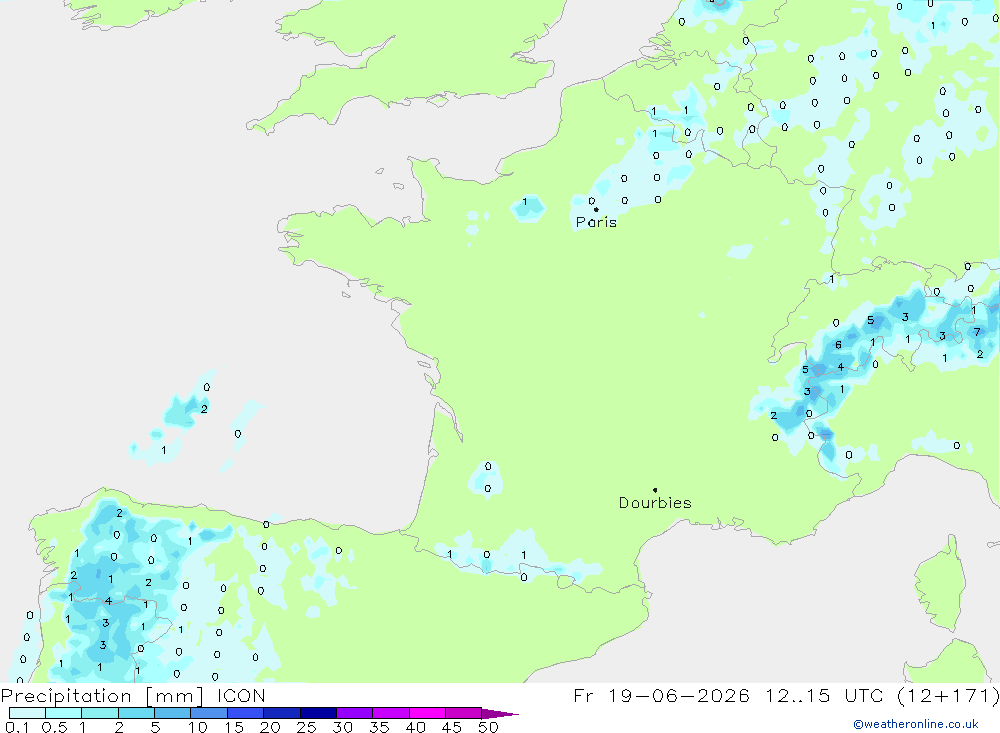Viewport: 1000px width, 733px height.
Task: Click the '0.5' legend scale label
Action: (54, 727)
